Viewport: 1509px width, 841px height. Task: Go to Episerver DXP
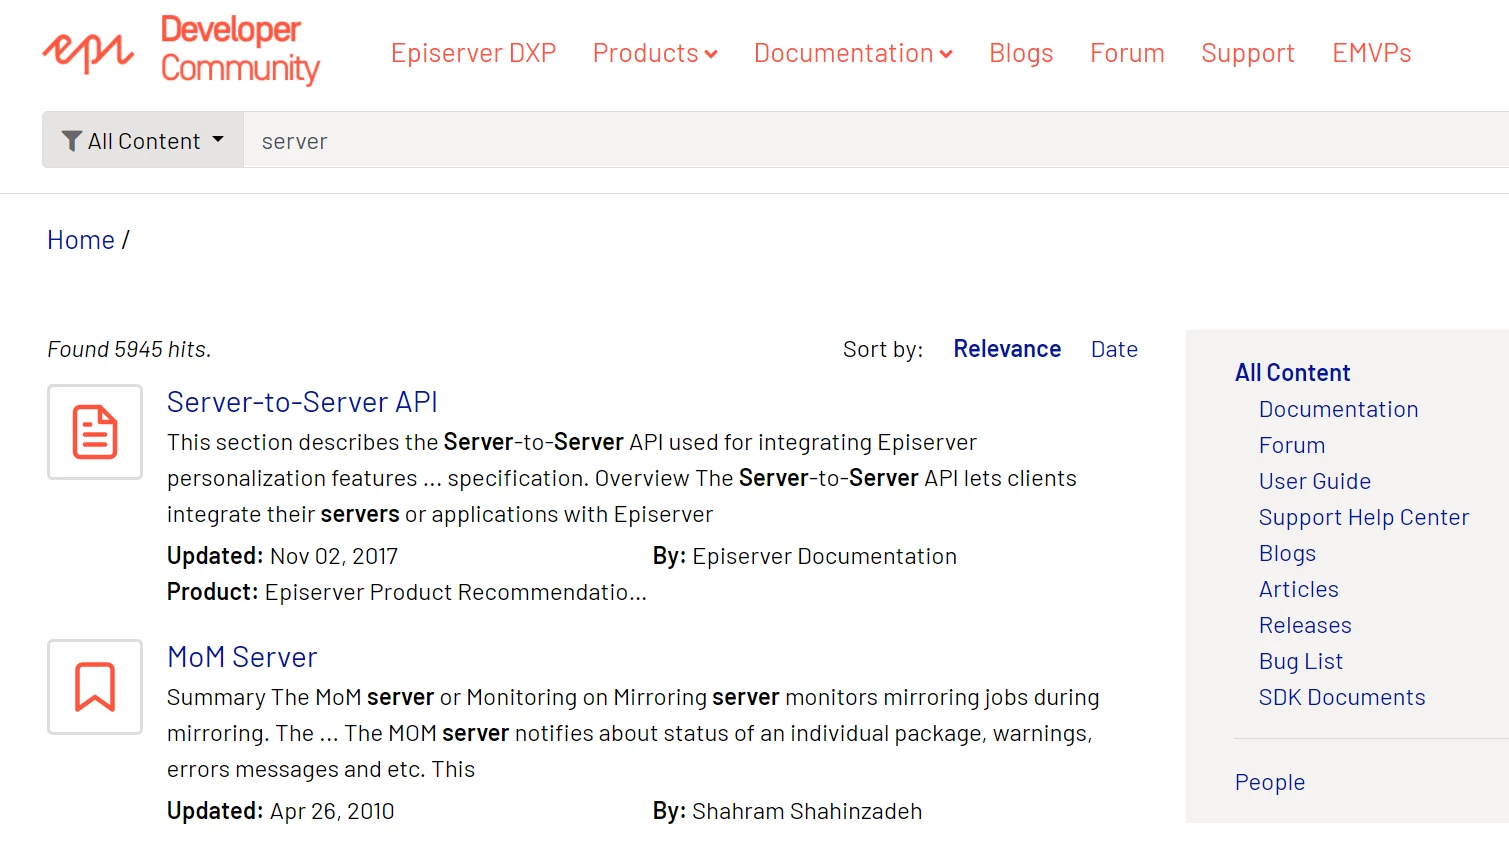(x=473, y=53)
